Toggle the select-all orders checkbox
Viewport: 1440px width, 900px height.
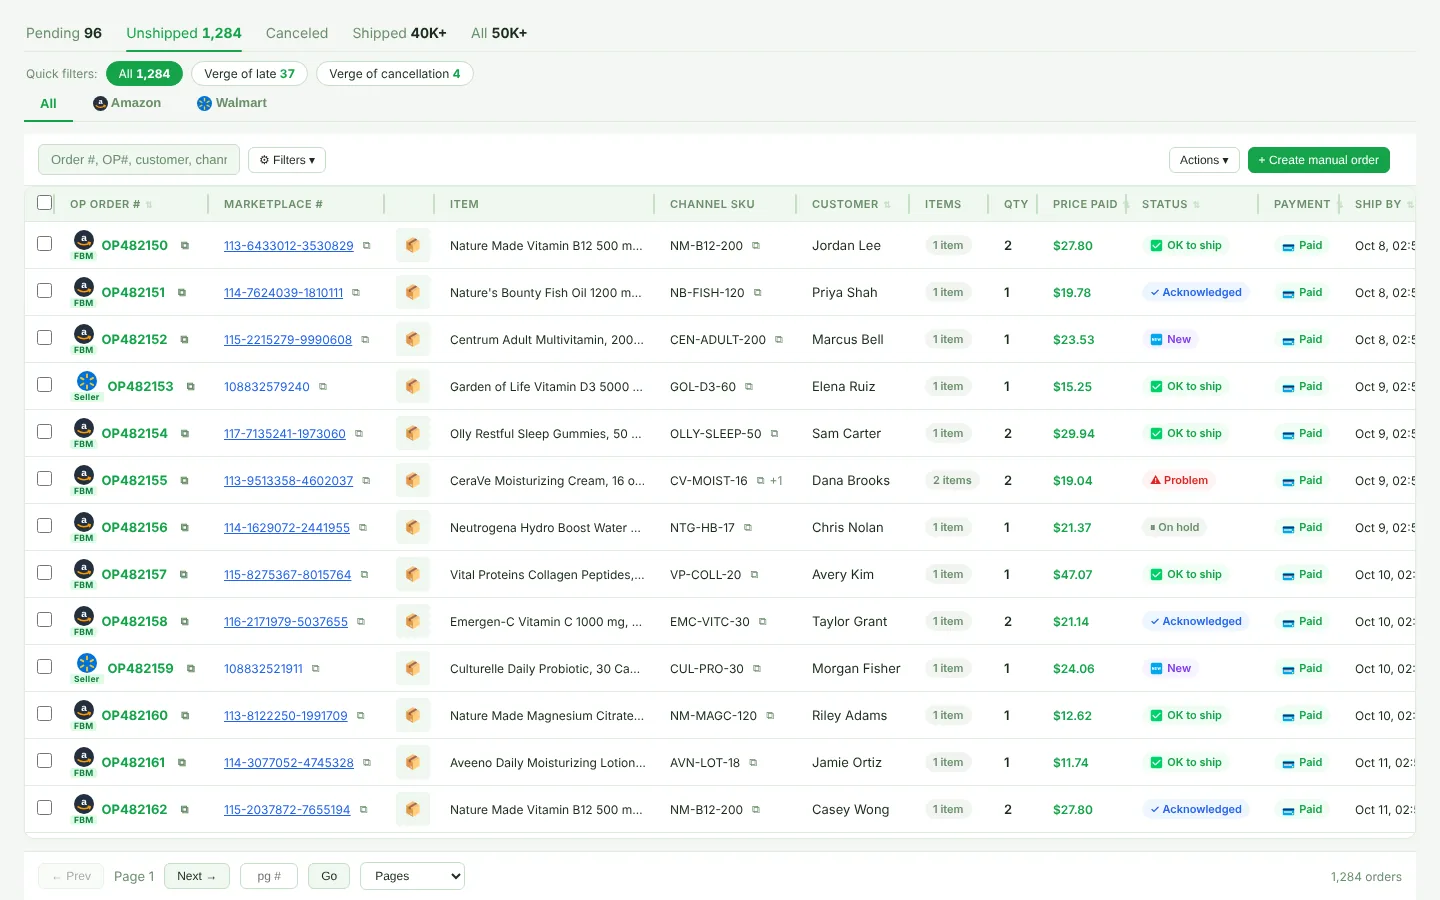[x=44, y=203]
